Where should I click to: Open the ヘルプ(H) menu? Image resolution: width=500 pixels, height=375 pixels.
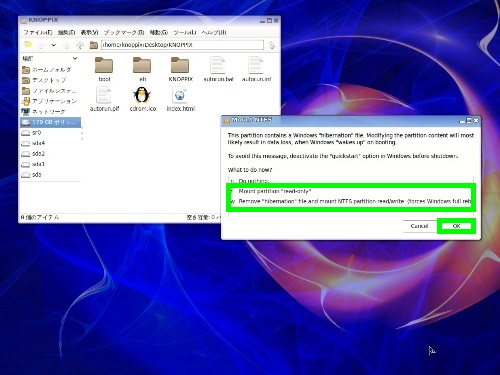point(214,32)
